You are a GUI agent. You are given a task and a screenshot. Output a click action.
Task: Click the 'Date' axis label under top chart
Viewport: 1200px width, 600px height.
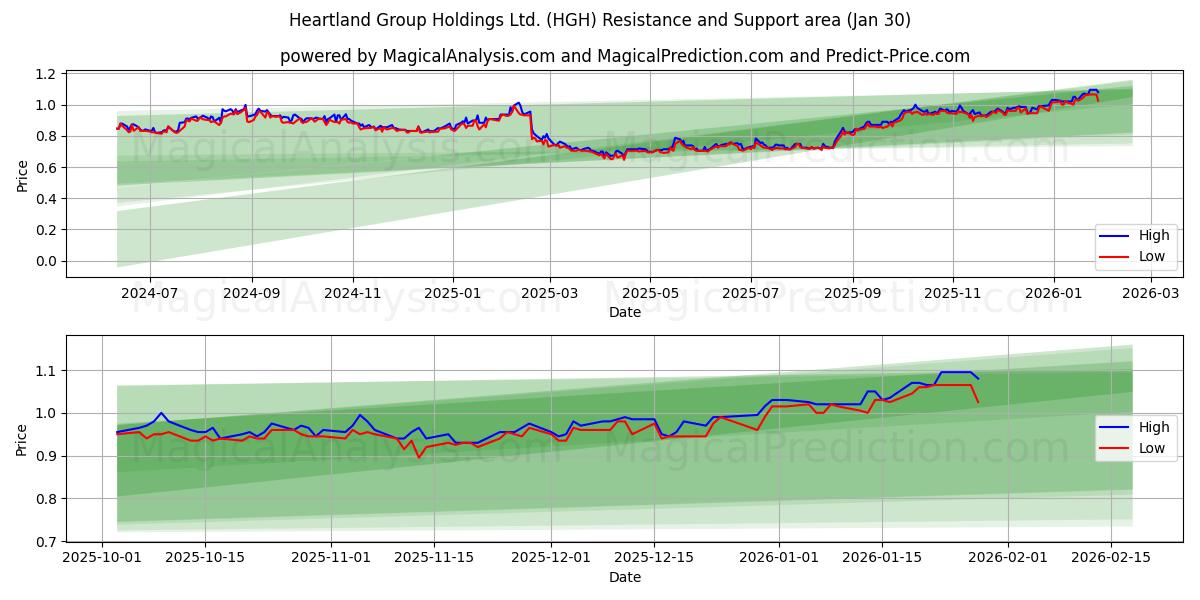tap(625, 313)
